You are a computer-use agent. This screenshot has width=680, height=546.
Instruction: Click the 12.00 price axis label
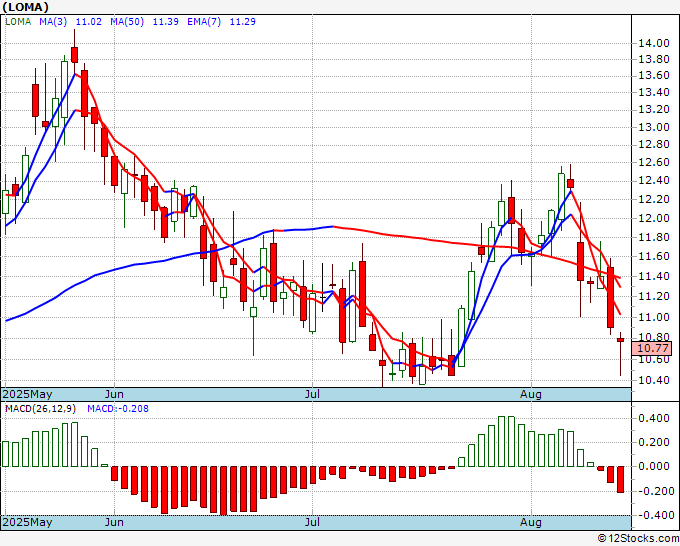(654, 218)
